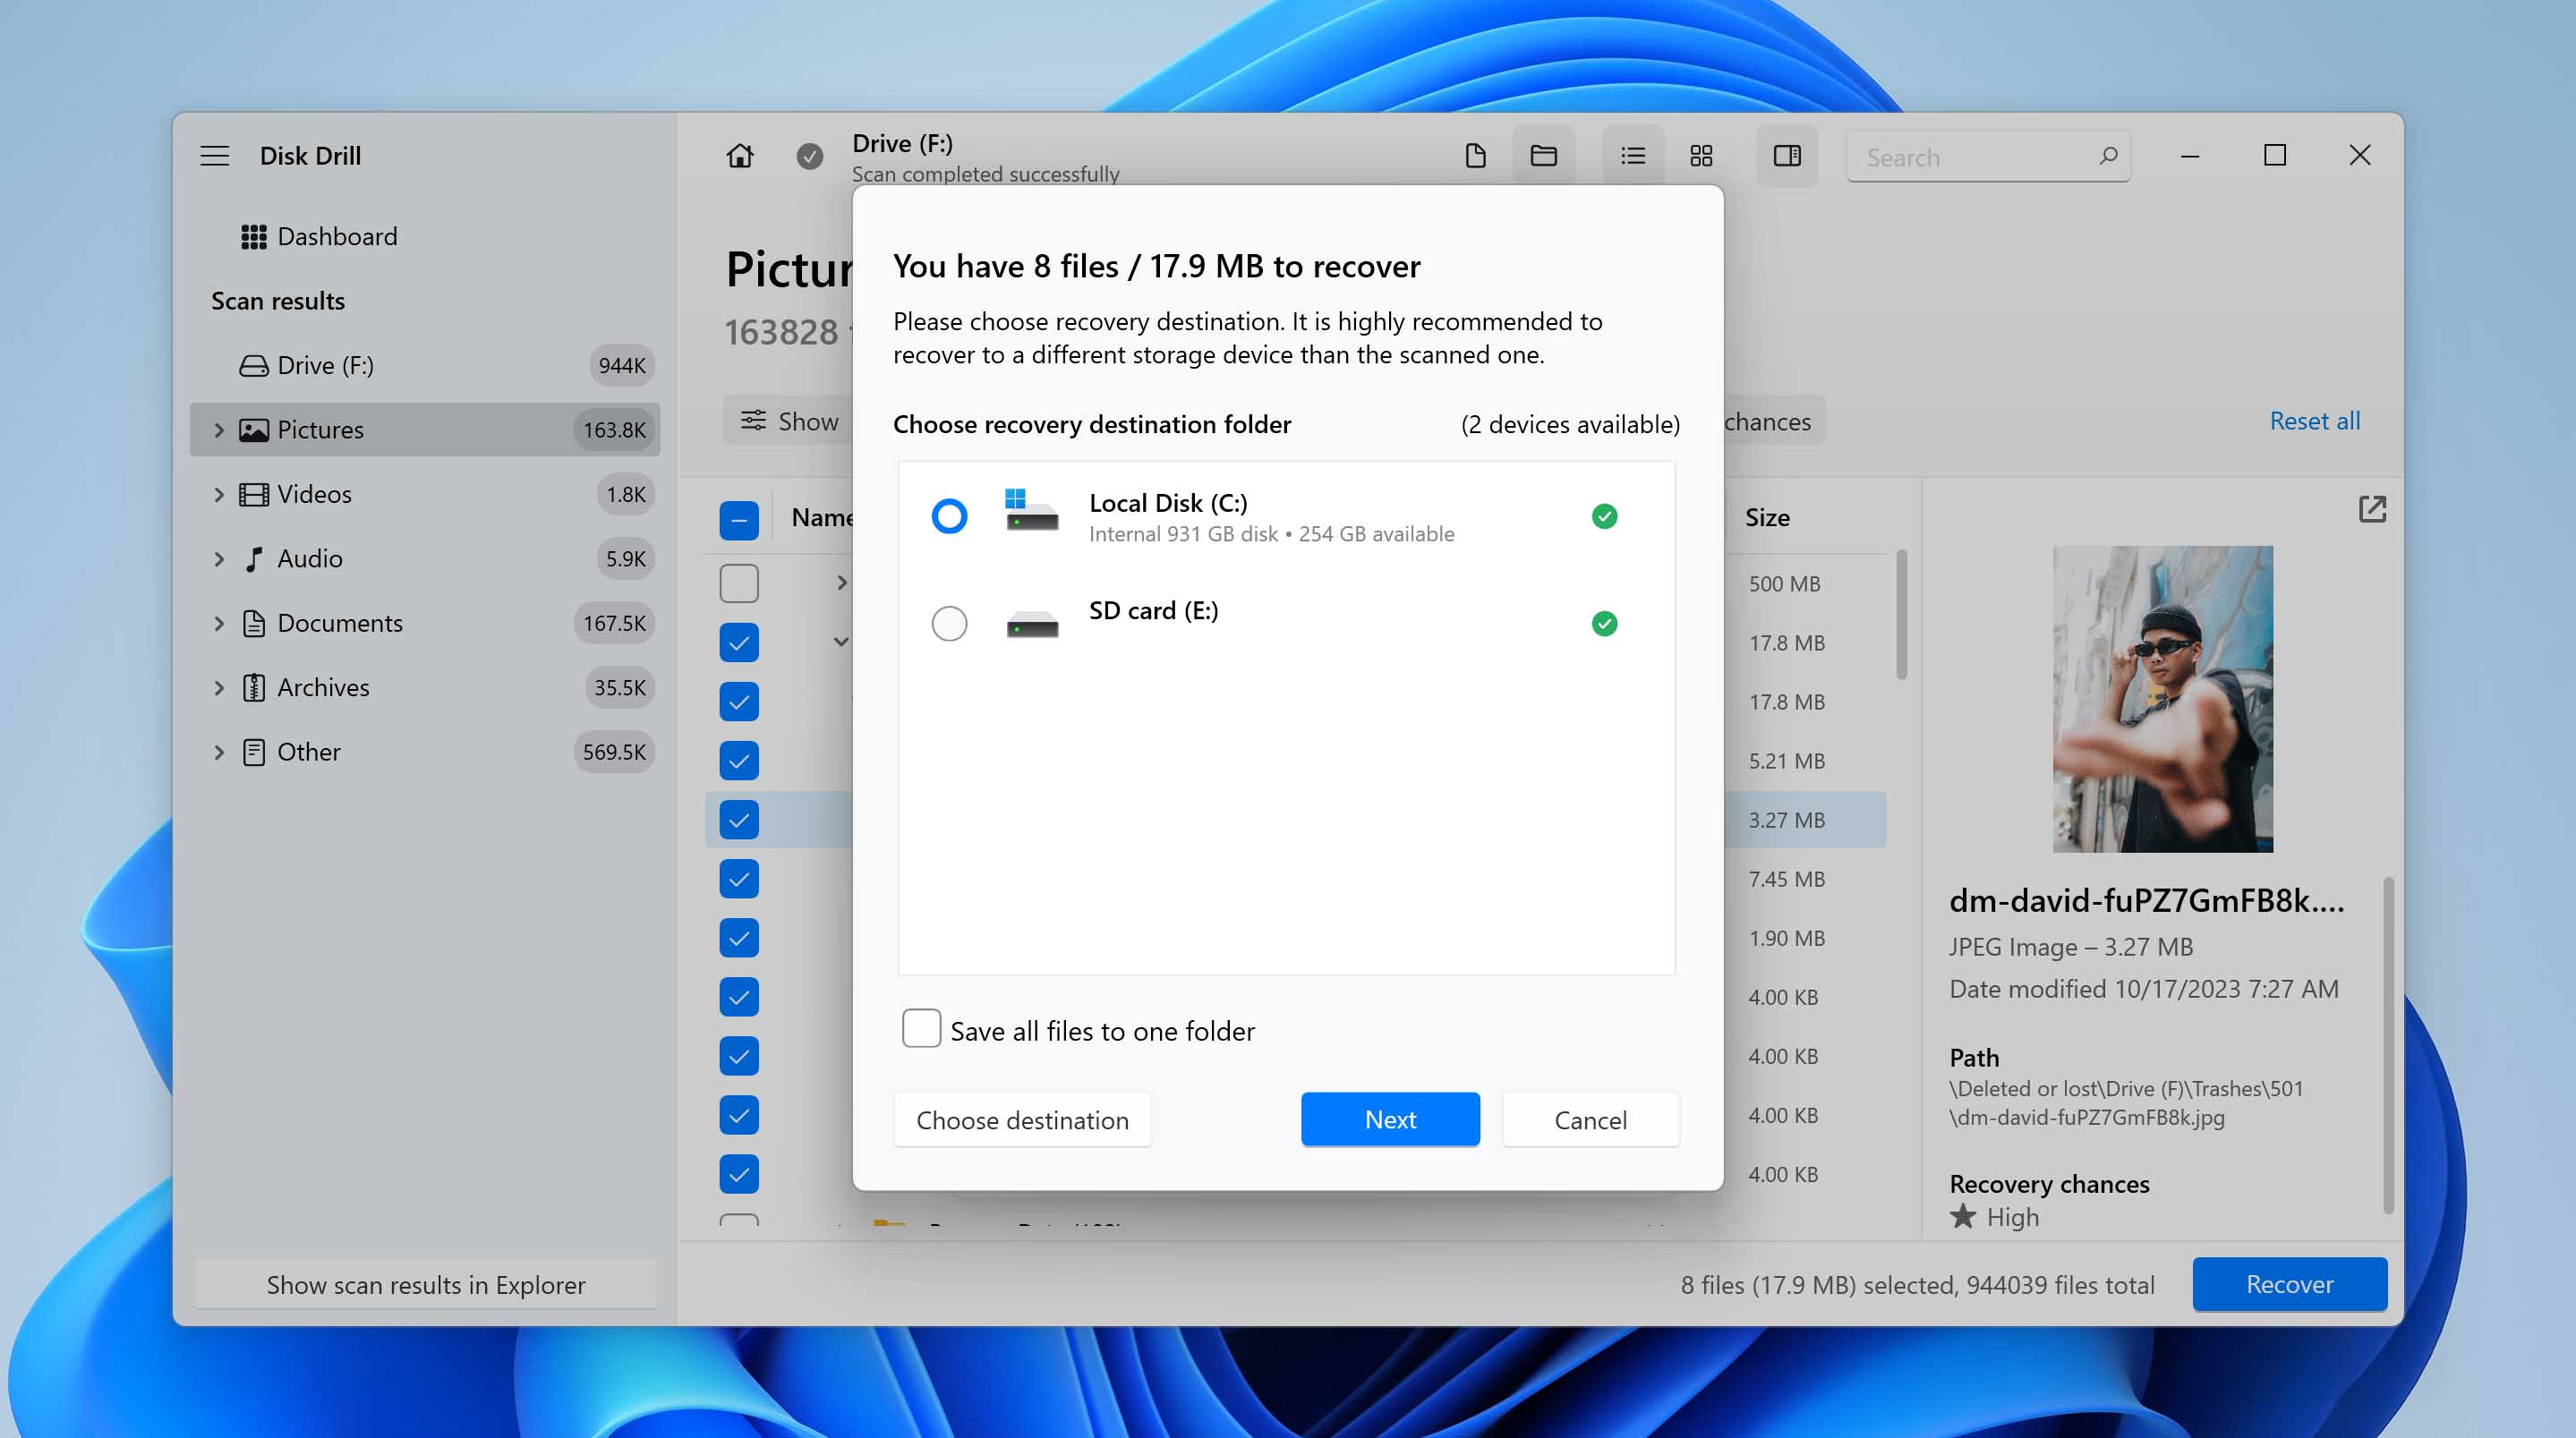
Task: Uncheck the 7.45 MB row checkbox
Action: (x=739, y=879)
